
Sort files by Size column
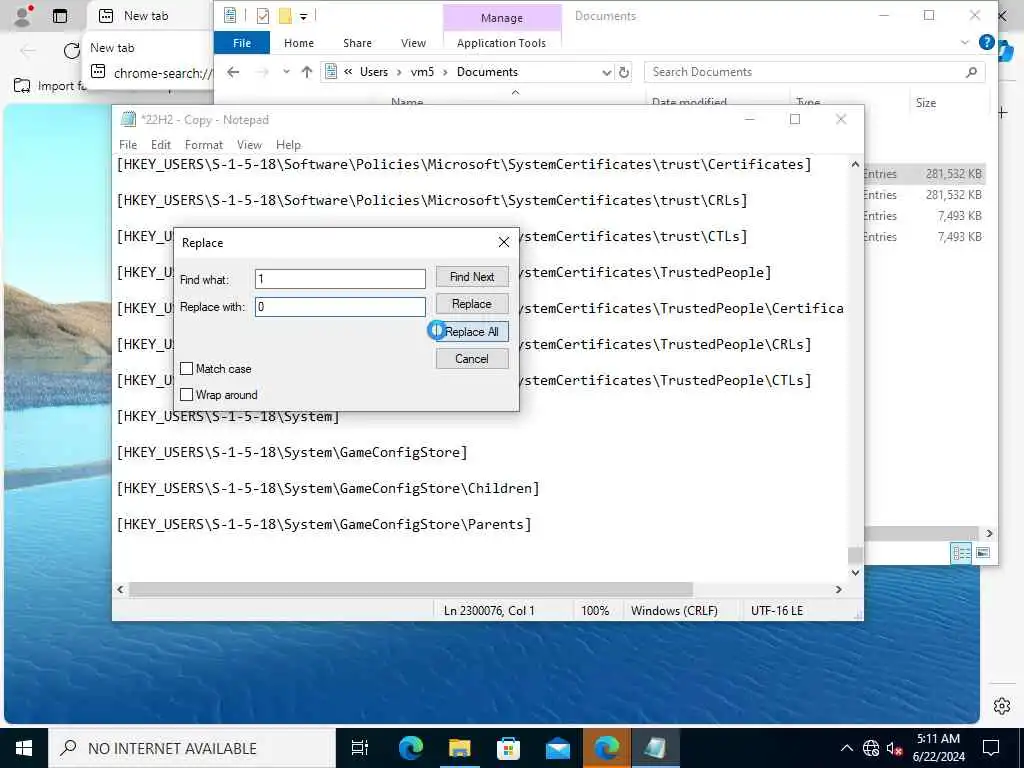point(925,103)
